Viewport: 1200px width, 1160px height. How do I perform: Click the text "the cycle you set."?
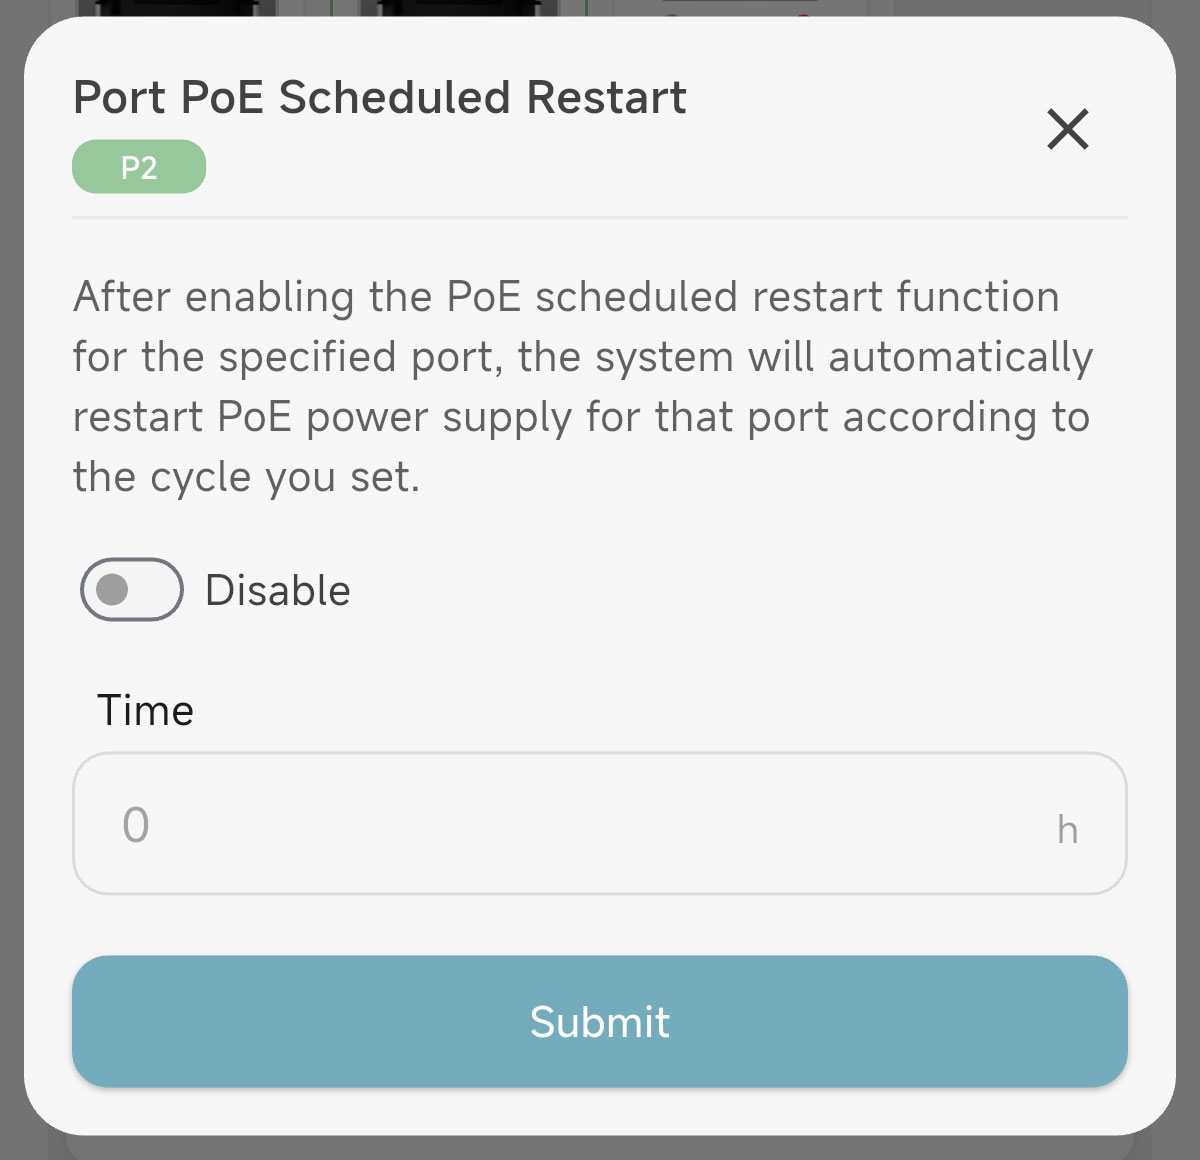(246, 477)
